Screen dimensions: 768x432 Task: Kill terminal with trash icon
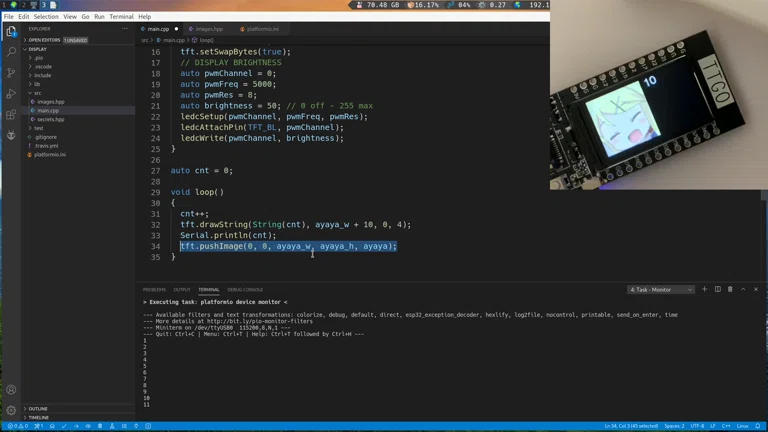tap(730, 289)
